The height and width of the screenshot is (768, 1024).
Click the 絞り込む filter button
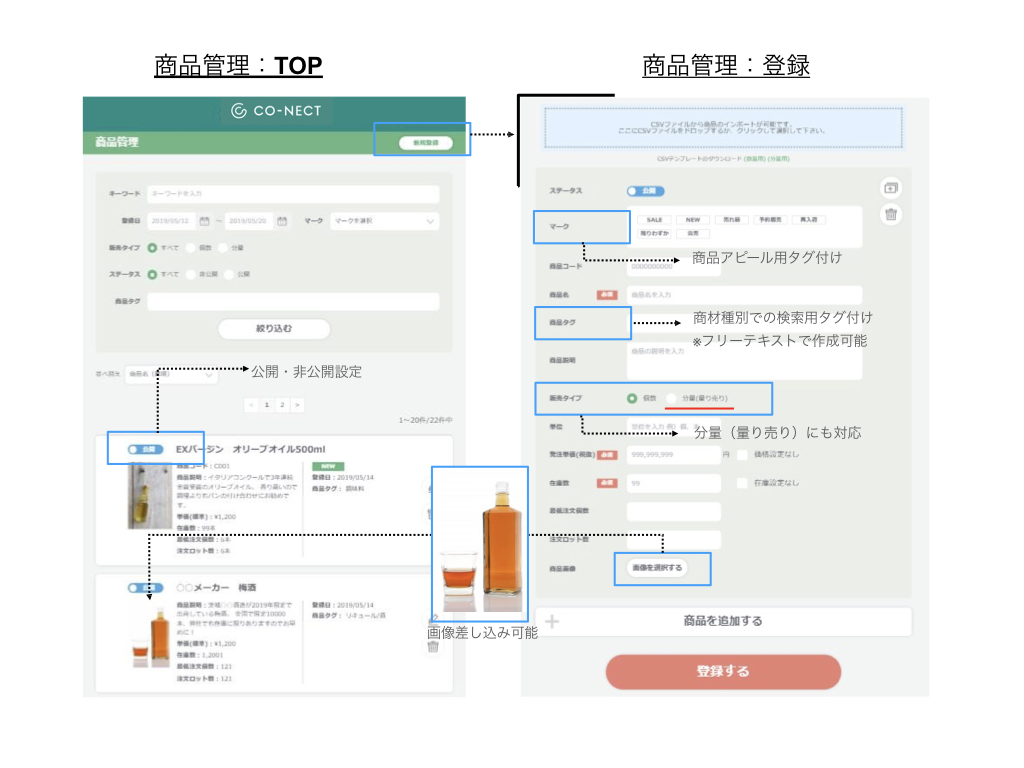(x=274, y=328)
